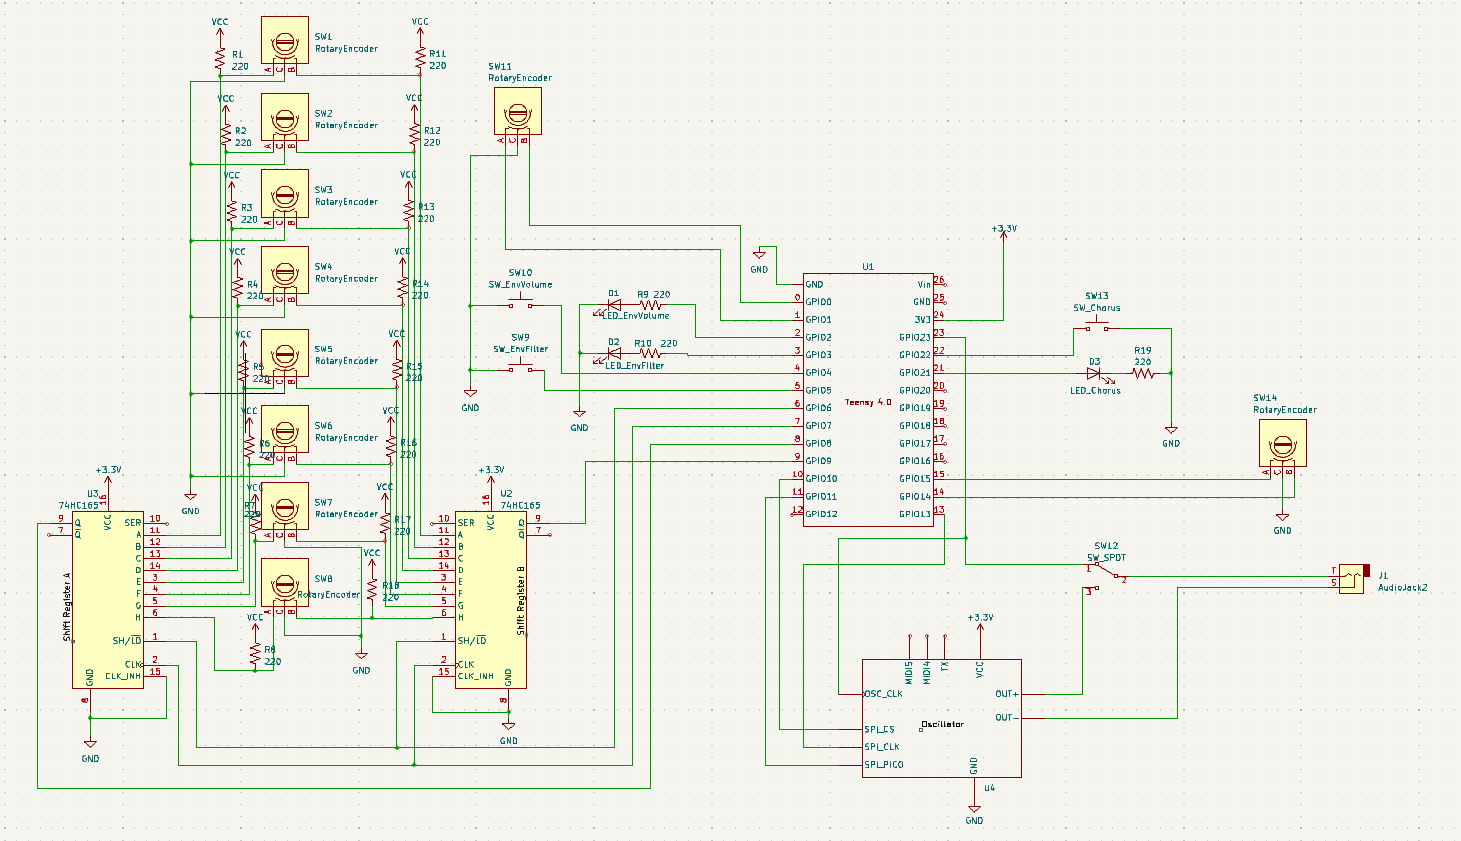This screenshot has width=1461, height=841.
Task: Click the 'Oscillator' text inside U4
Action: click(942, 724)
